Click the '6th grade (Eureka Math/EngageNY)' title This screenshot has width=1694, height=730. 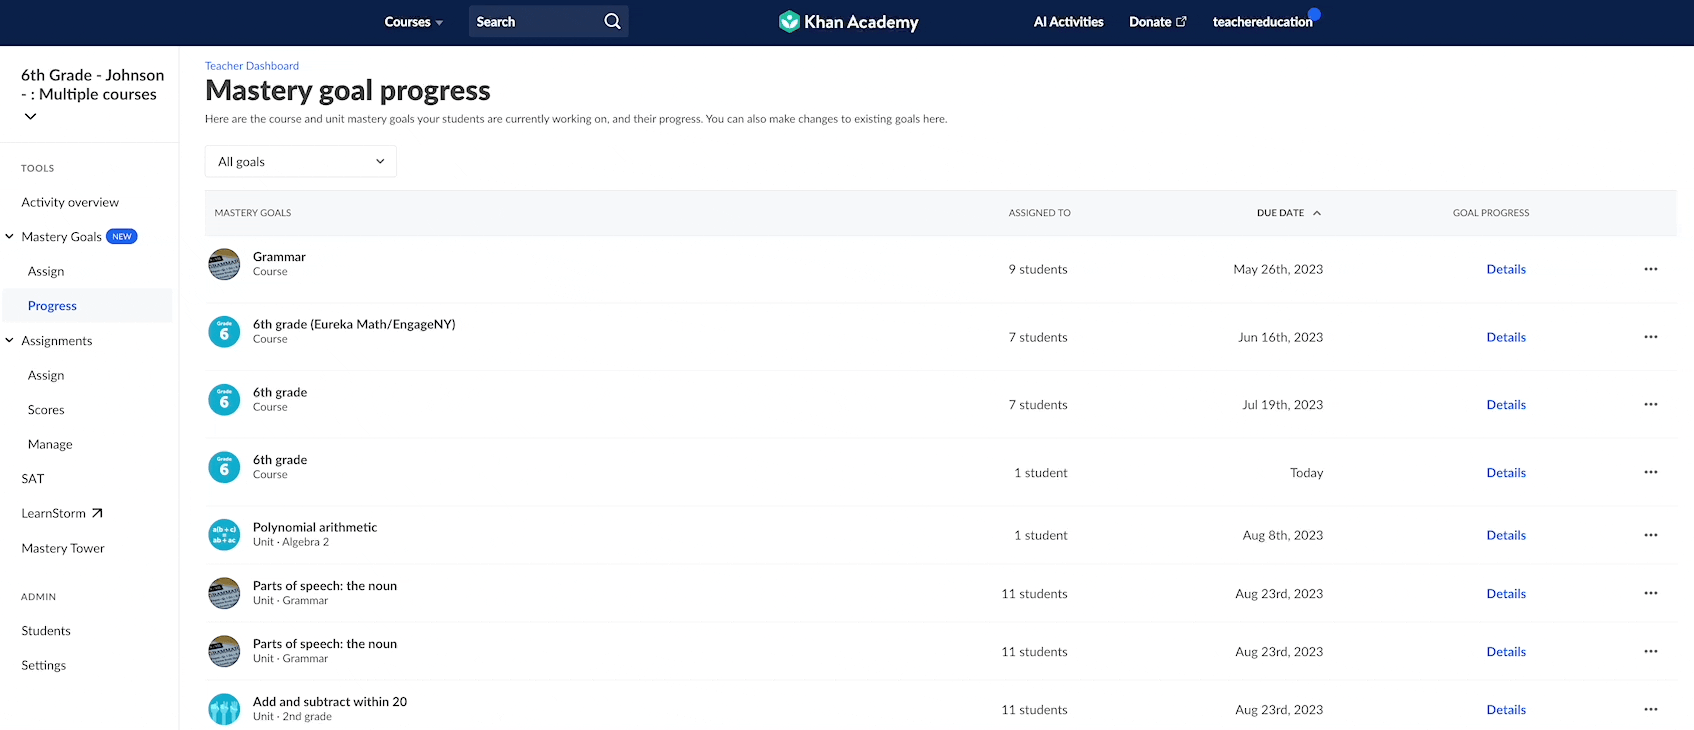click(x=354, y=324)
